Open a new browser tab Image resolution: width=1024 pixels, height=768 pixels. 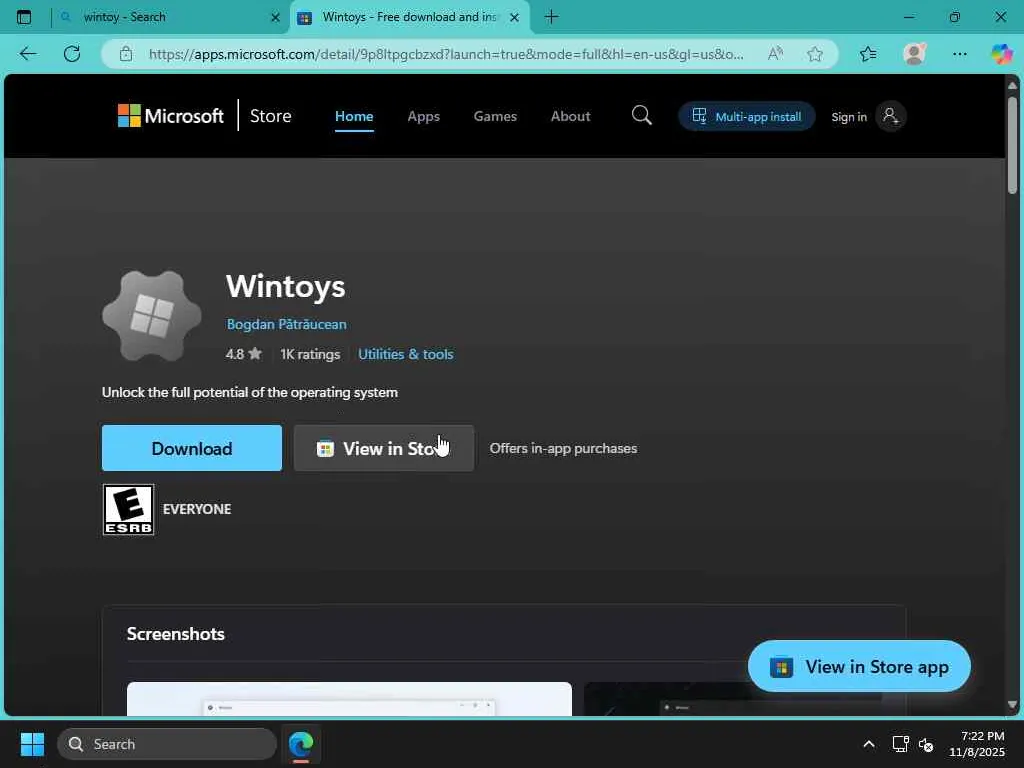click(x=551, y=17)
